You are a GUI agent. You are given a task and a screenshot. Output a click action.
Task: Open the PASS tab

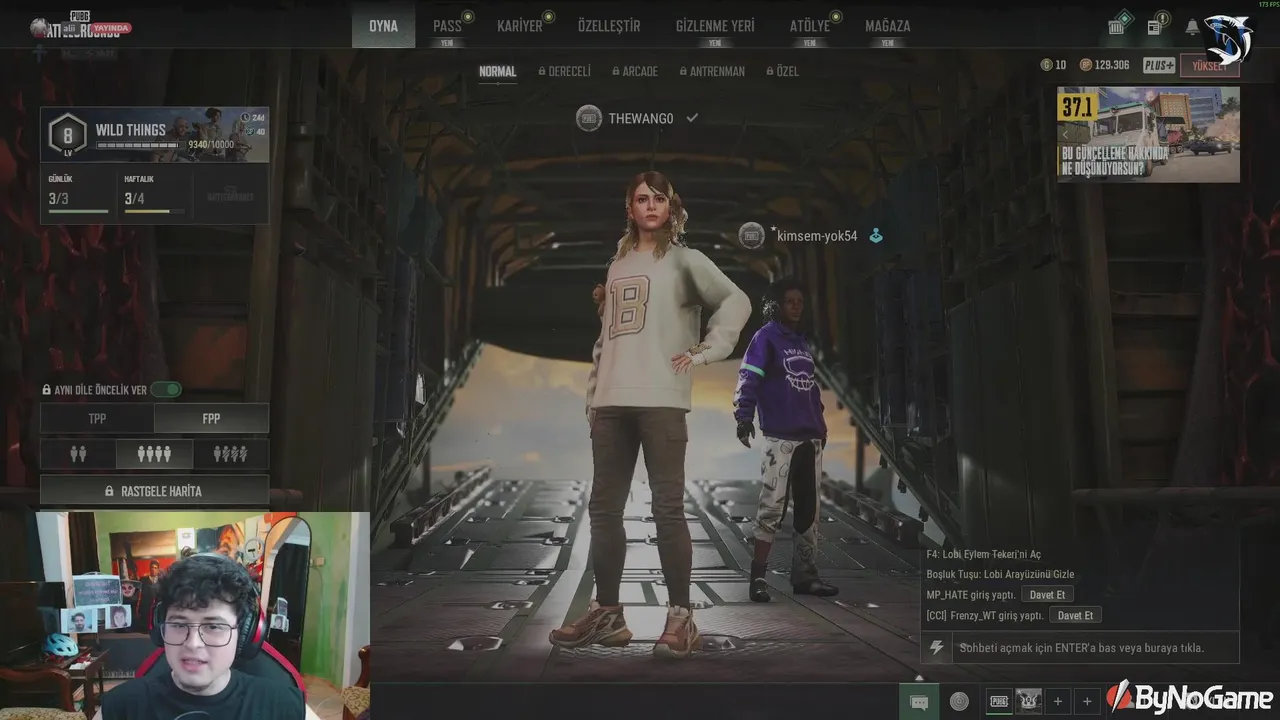[447, 26]
